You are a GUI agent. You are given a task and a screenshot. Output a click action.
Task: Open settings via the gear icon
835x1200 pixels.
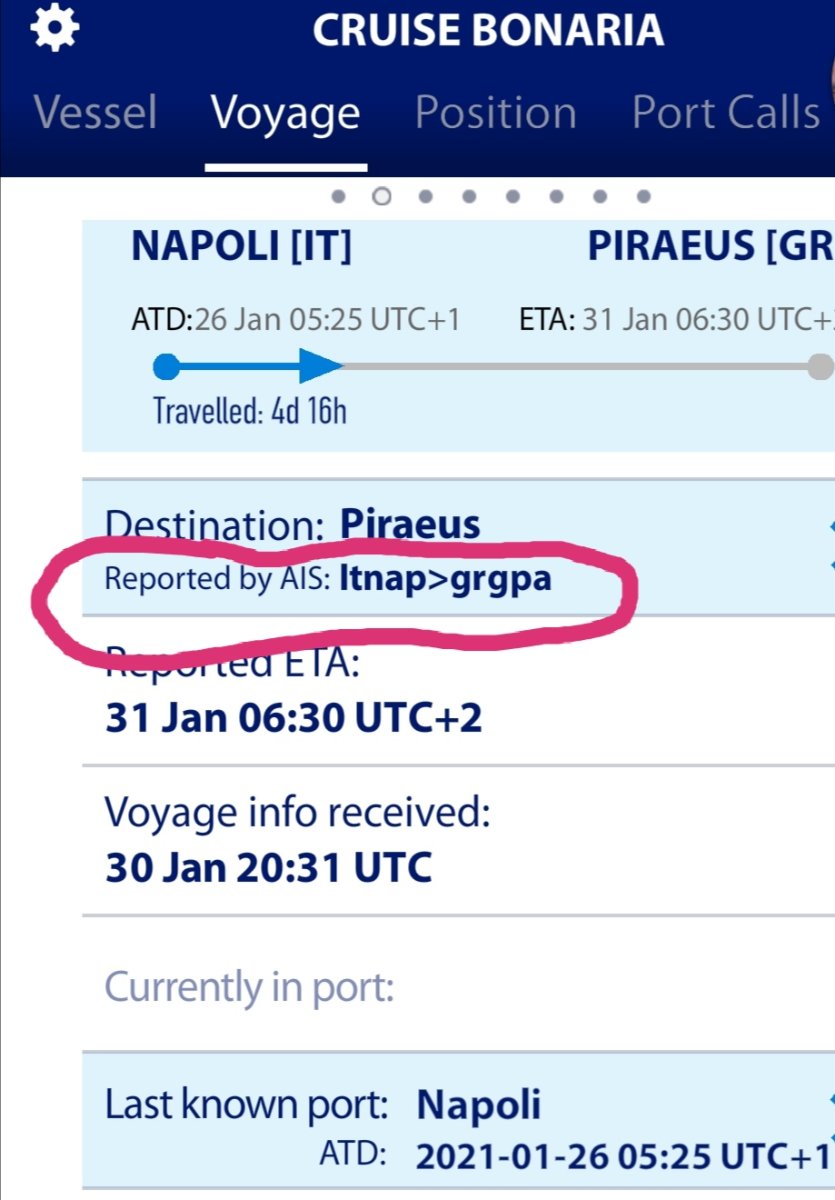pyautogui.click(x=53, y=30)
